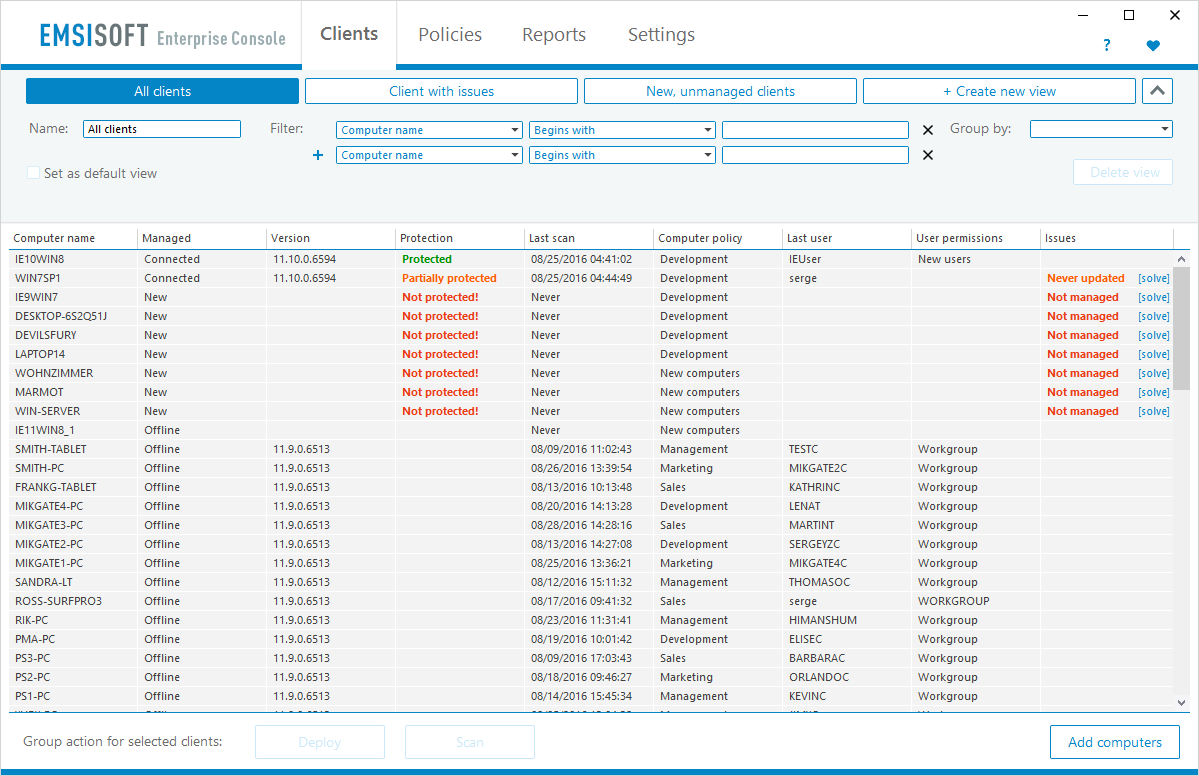
Task: Remove the first filter row with X
Action: click(928, 130)
